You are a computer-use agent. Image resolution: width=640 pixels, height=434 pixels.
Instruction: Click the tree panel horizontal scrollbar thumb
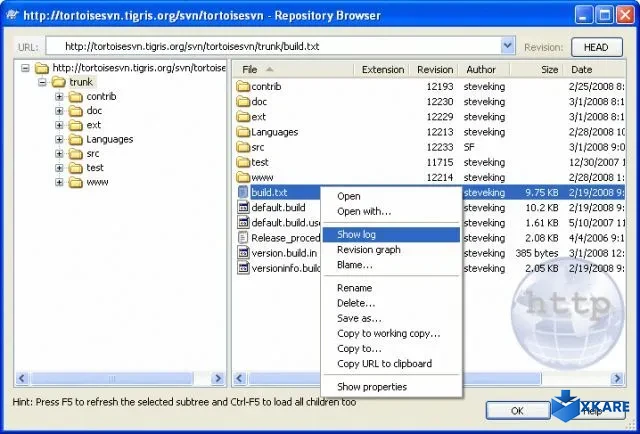tap(112, 378)
